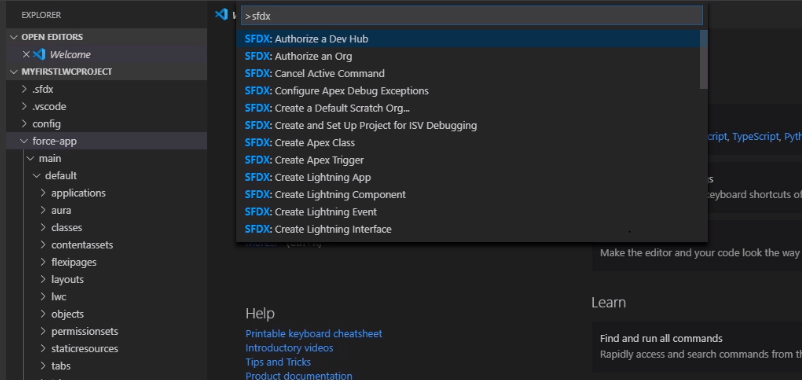Choose SFDX: Create a Default Scratch Org
The height and width of the screenshot is (380, 802).
tap(327, 108)
